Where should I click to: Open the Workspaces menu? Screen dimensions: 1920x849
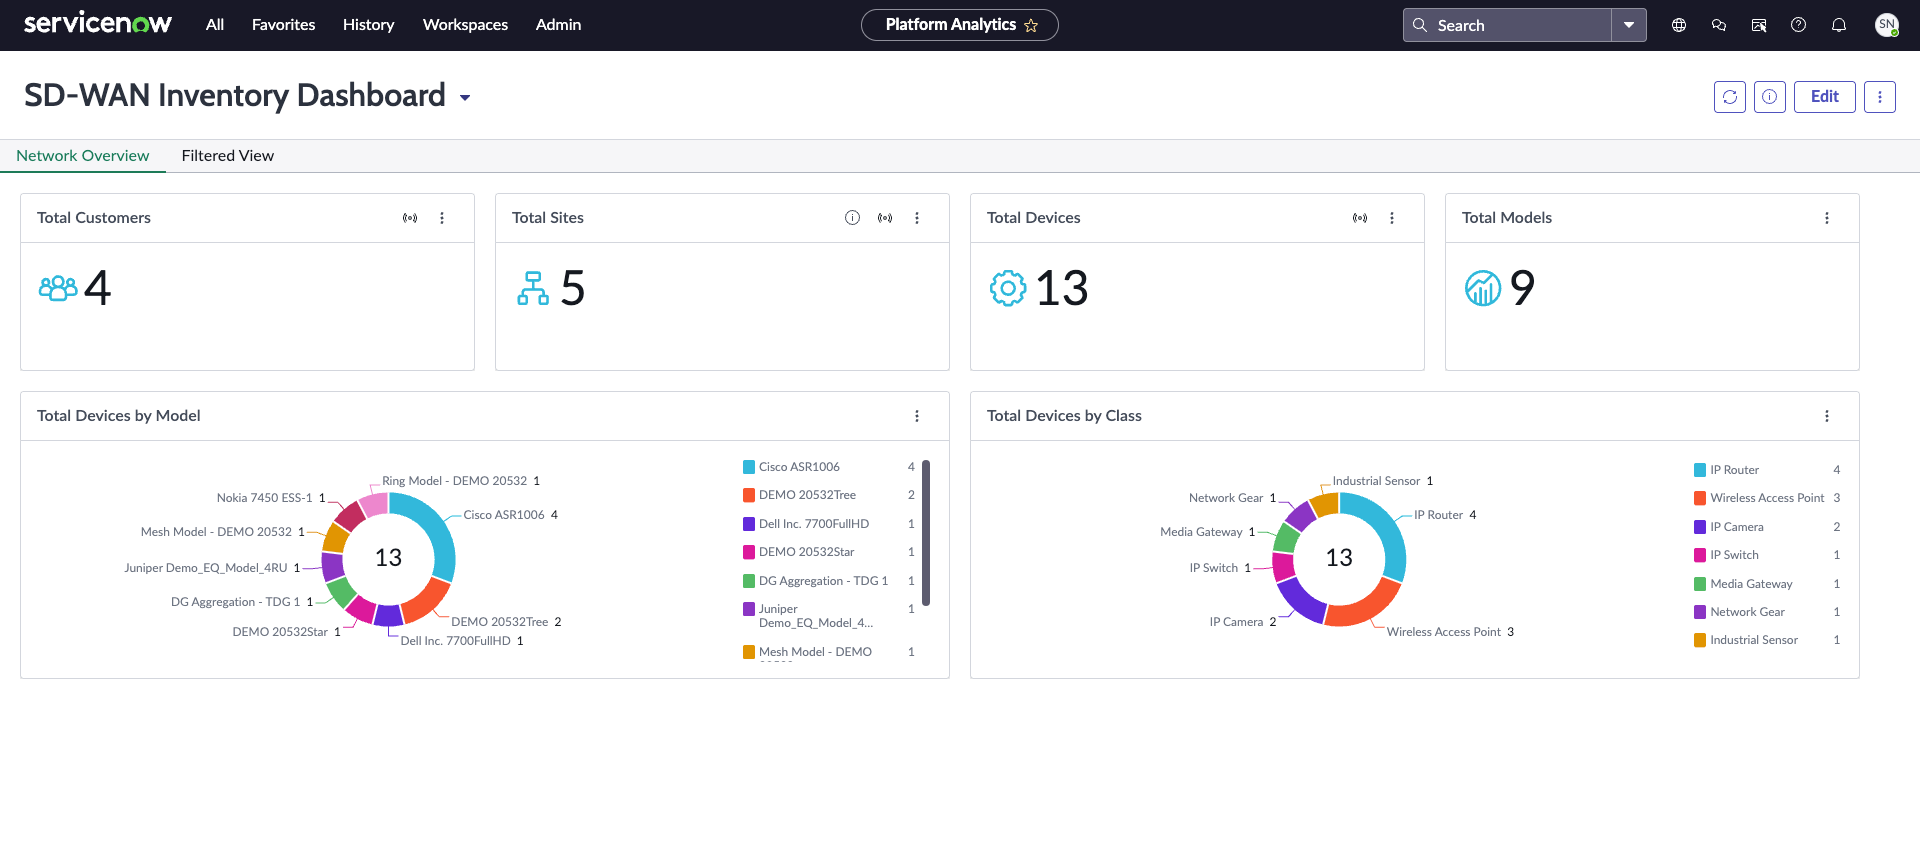[x=465, y=25]
